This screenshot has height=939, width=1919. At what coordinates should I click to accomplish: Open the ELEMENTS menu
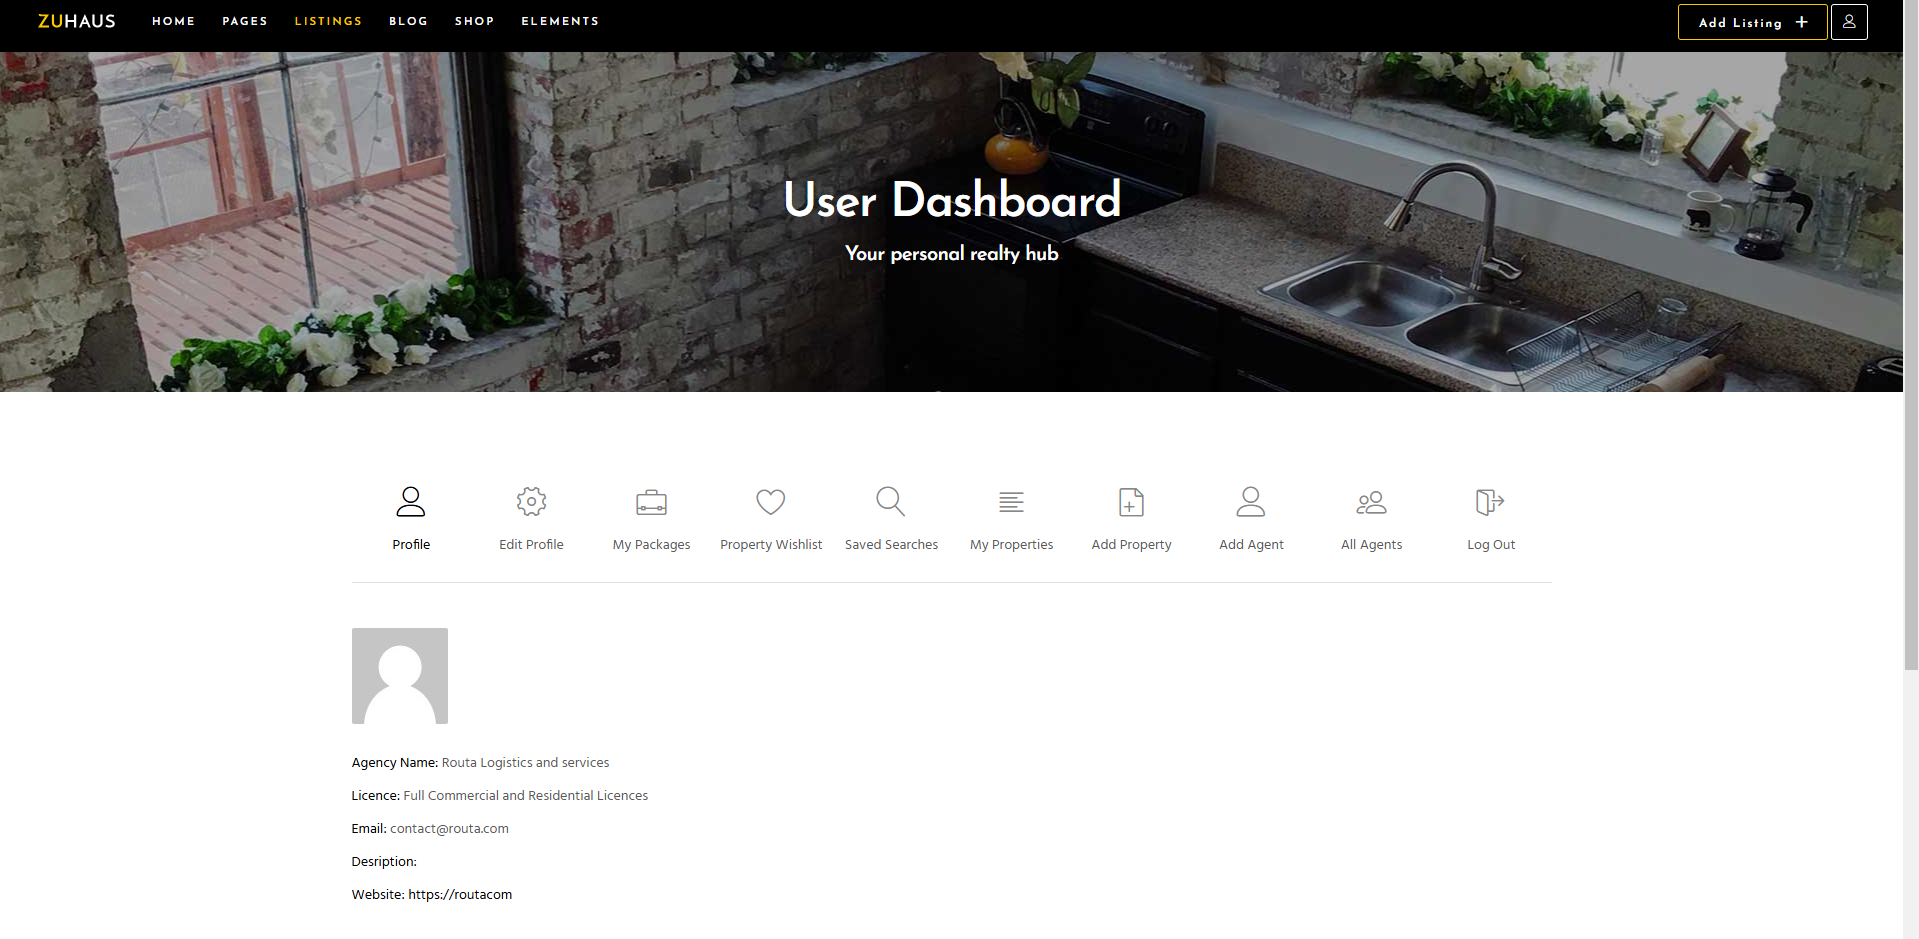click(x=560, y=21)
